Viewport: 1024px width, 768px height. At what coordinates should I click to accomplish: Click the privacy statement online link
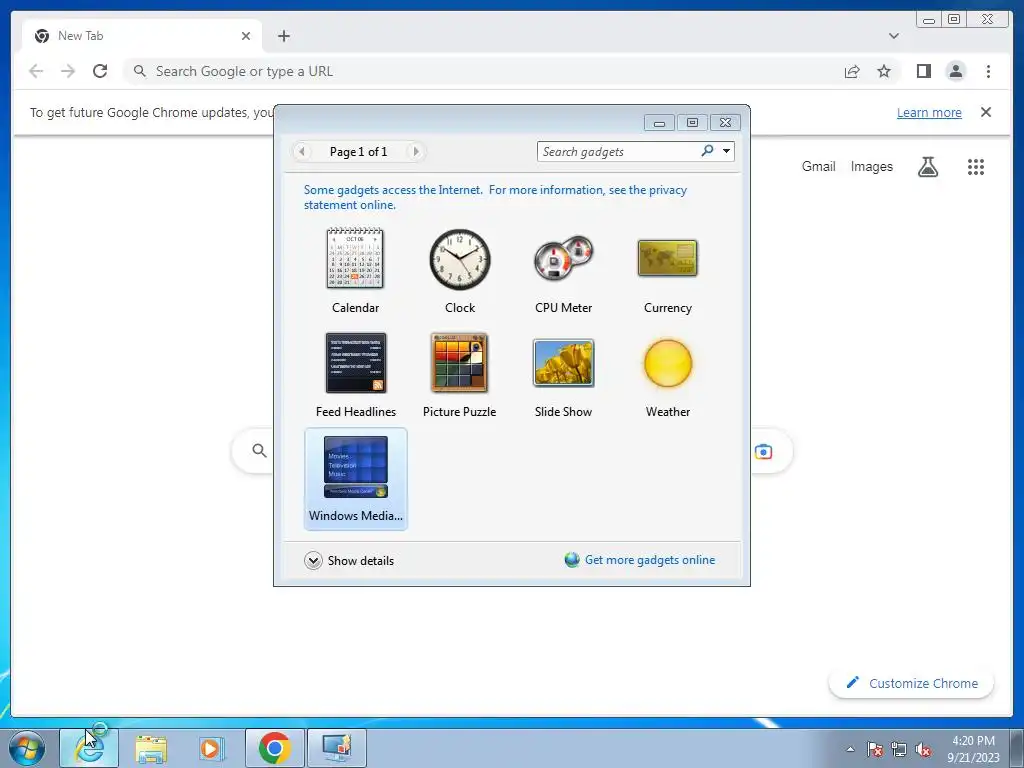(495, 197)
